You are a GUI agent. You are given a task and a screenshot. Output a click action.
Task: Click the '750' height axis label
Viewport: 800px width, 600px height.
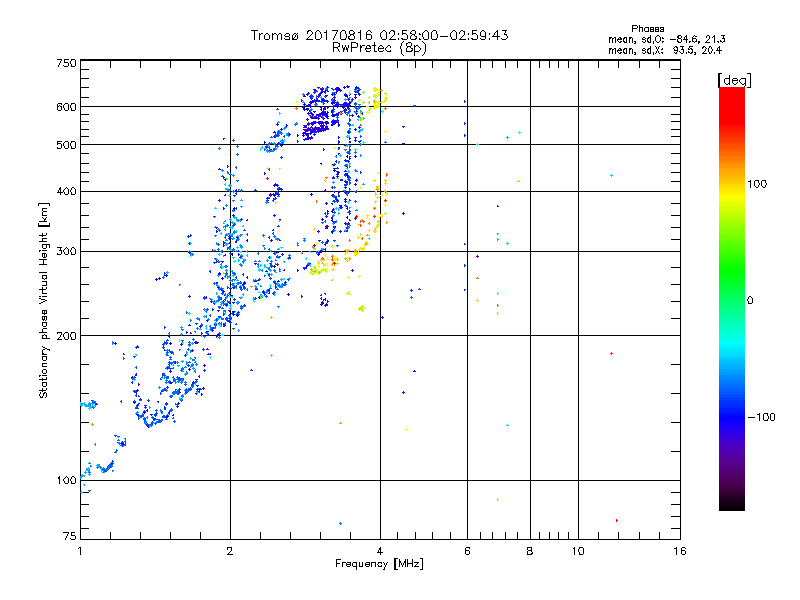pos(66,63)
